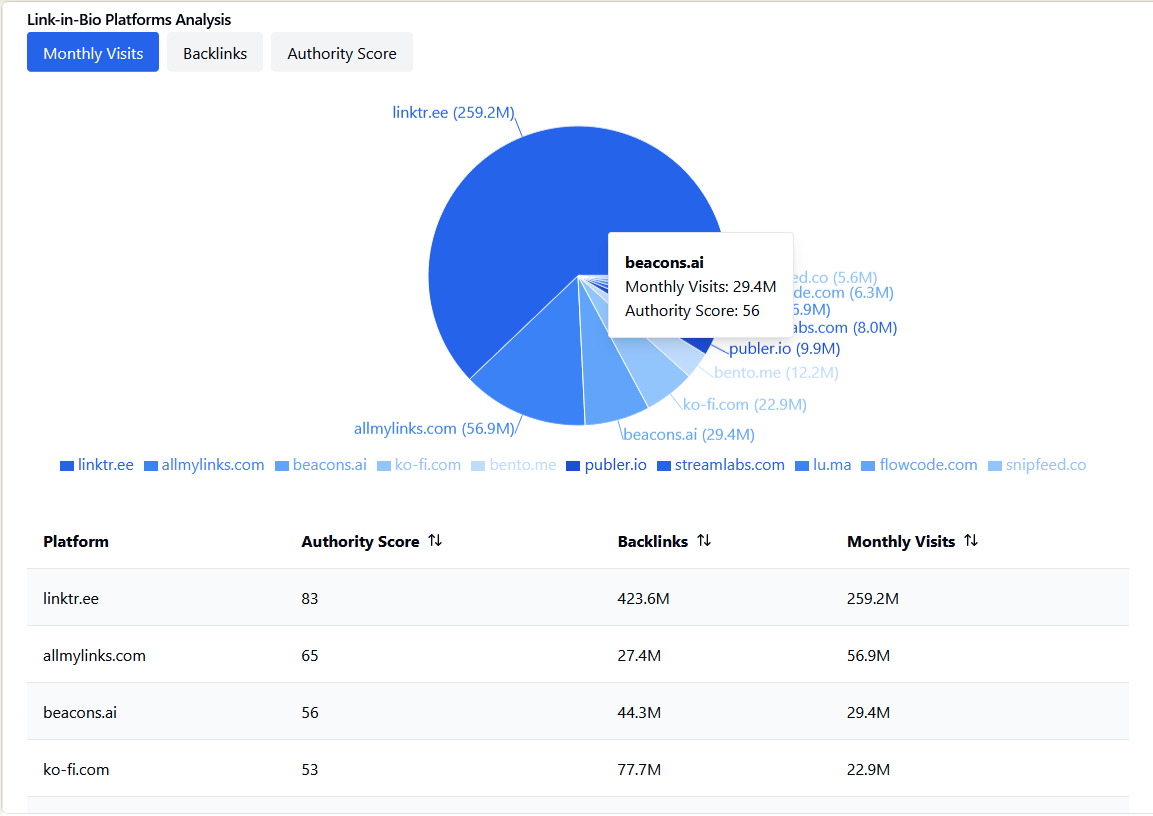Click the beacons.ai tooltip box
This screenshot has height=816, width=1153.
coord(701,285)
